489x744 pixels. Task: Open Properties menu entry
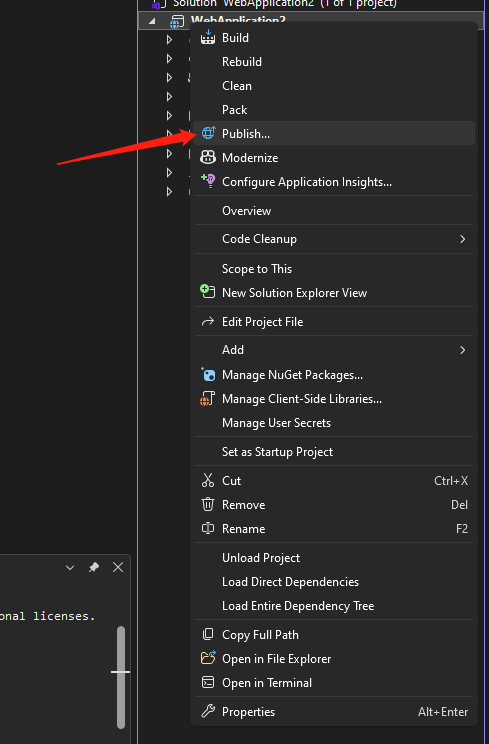click(x=334, y=712)
